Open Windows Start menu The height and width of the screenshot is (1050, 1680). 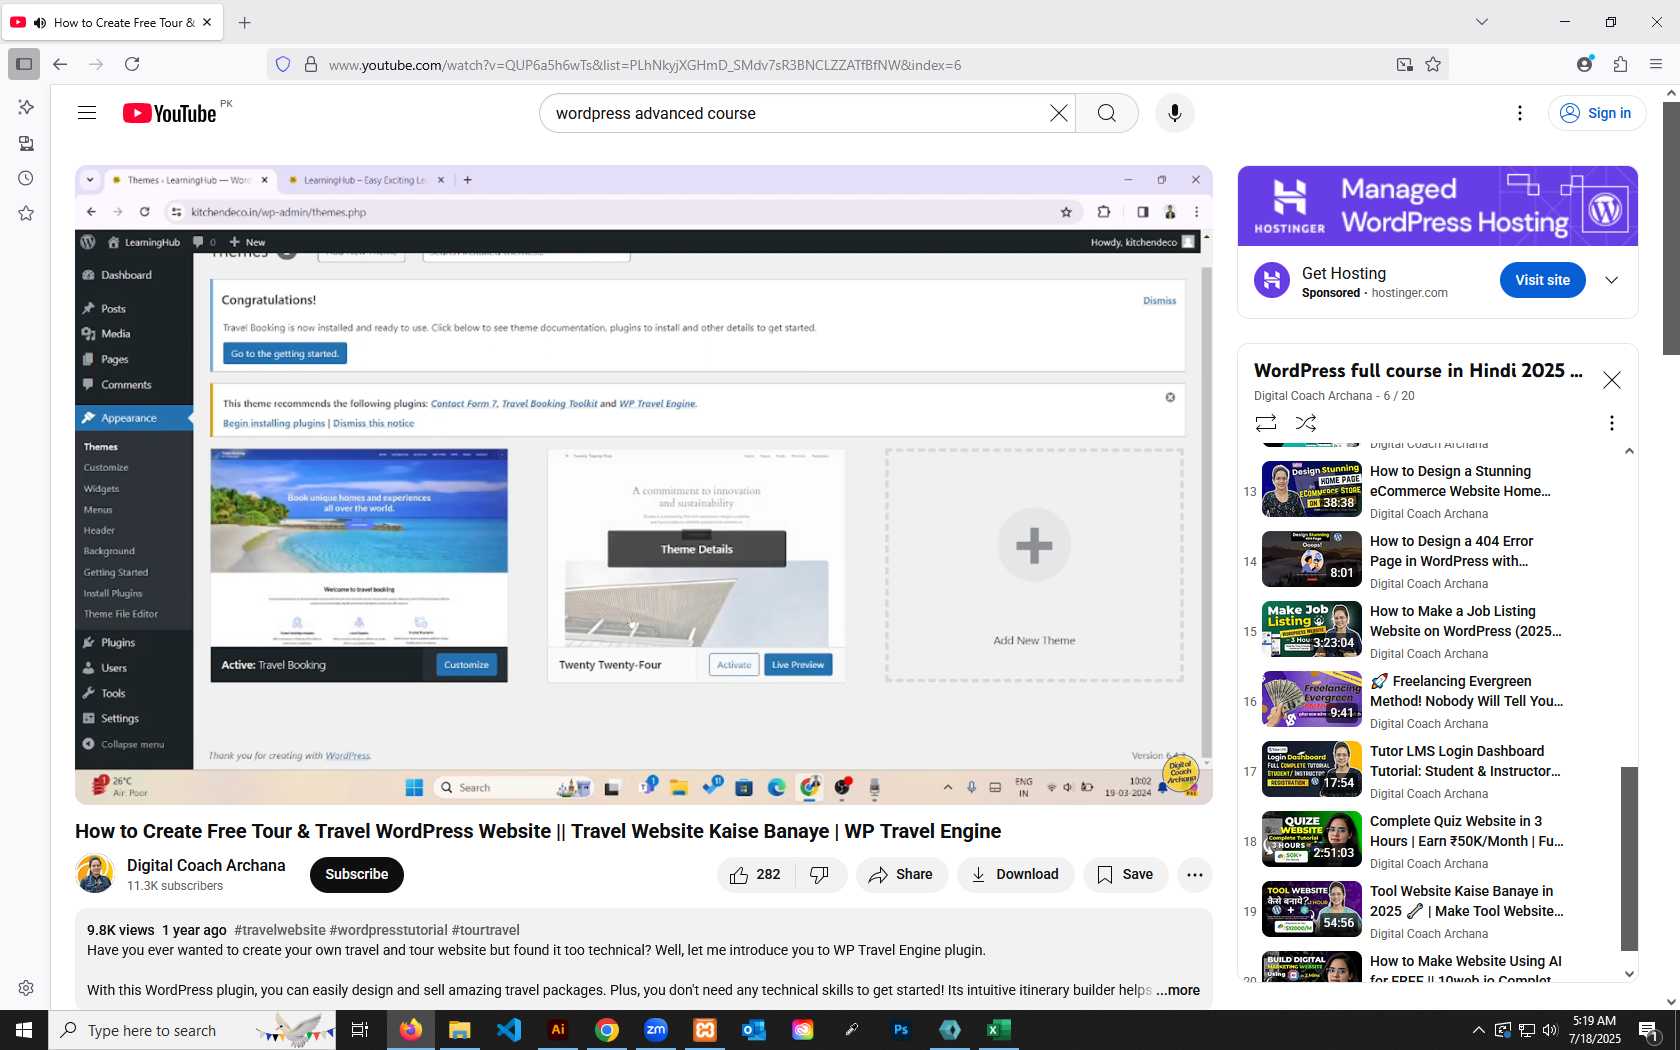pos(24,1030)
